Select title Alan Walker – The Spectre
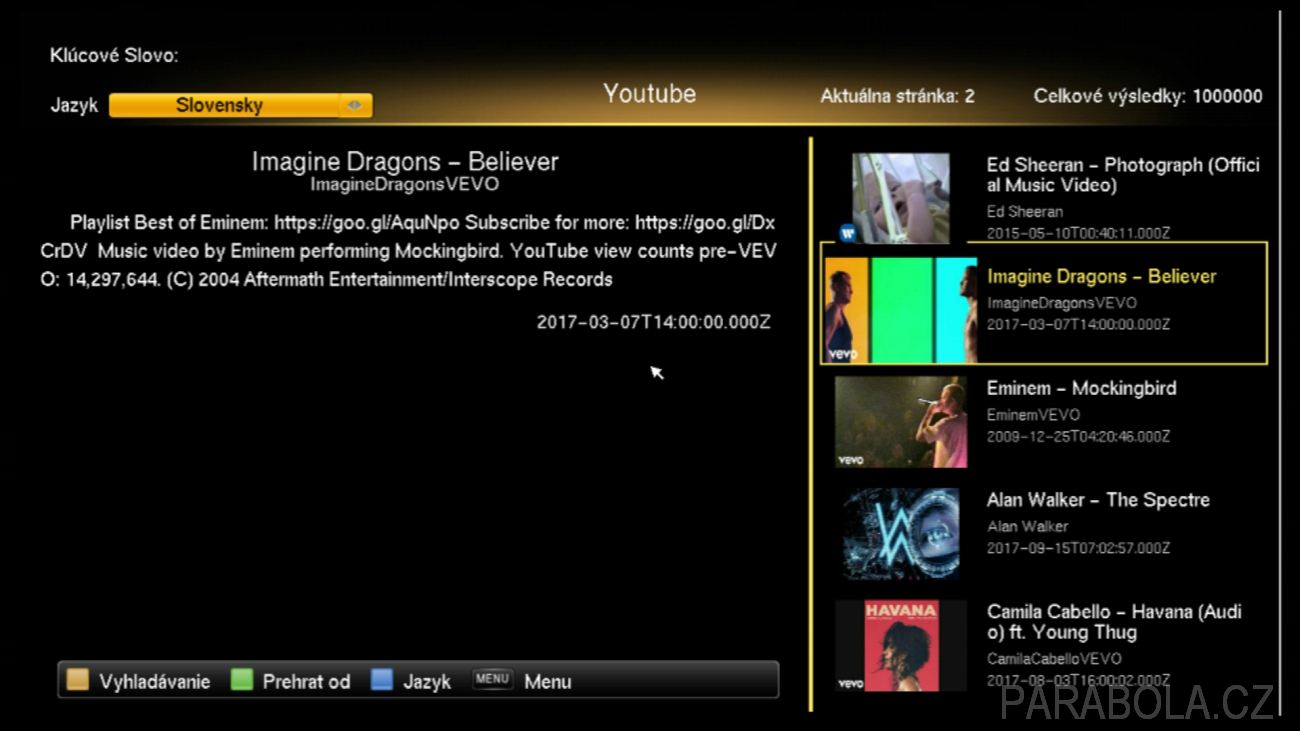 [x=1098, y=500]
